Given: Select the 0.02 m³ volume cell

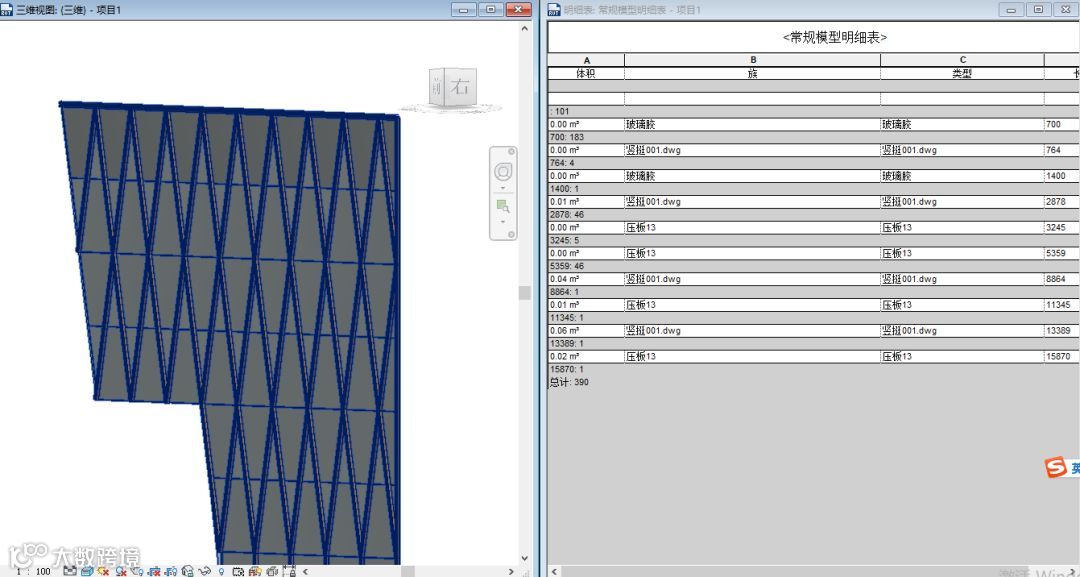Looking at the screenshot, I should click(587, 357).
